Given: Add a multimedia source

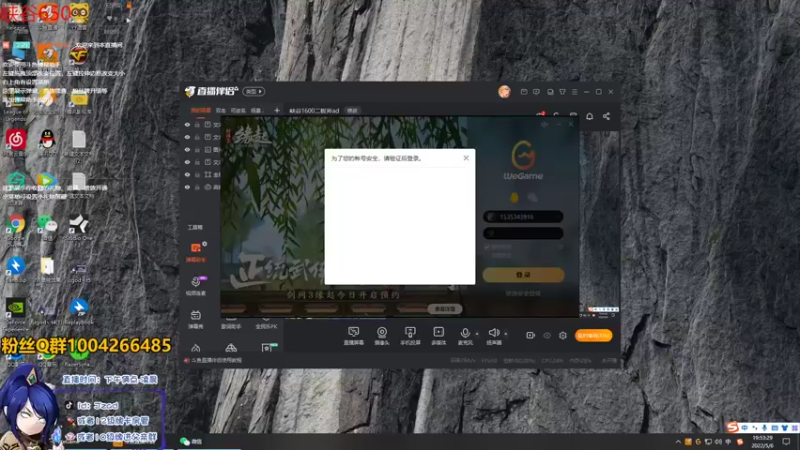Looking at the screenshot, I should pos(438,336).
